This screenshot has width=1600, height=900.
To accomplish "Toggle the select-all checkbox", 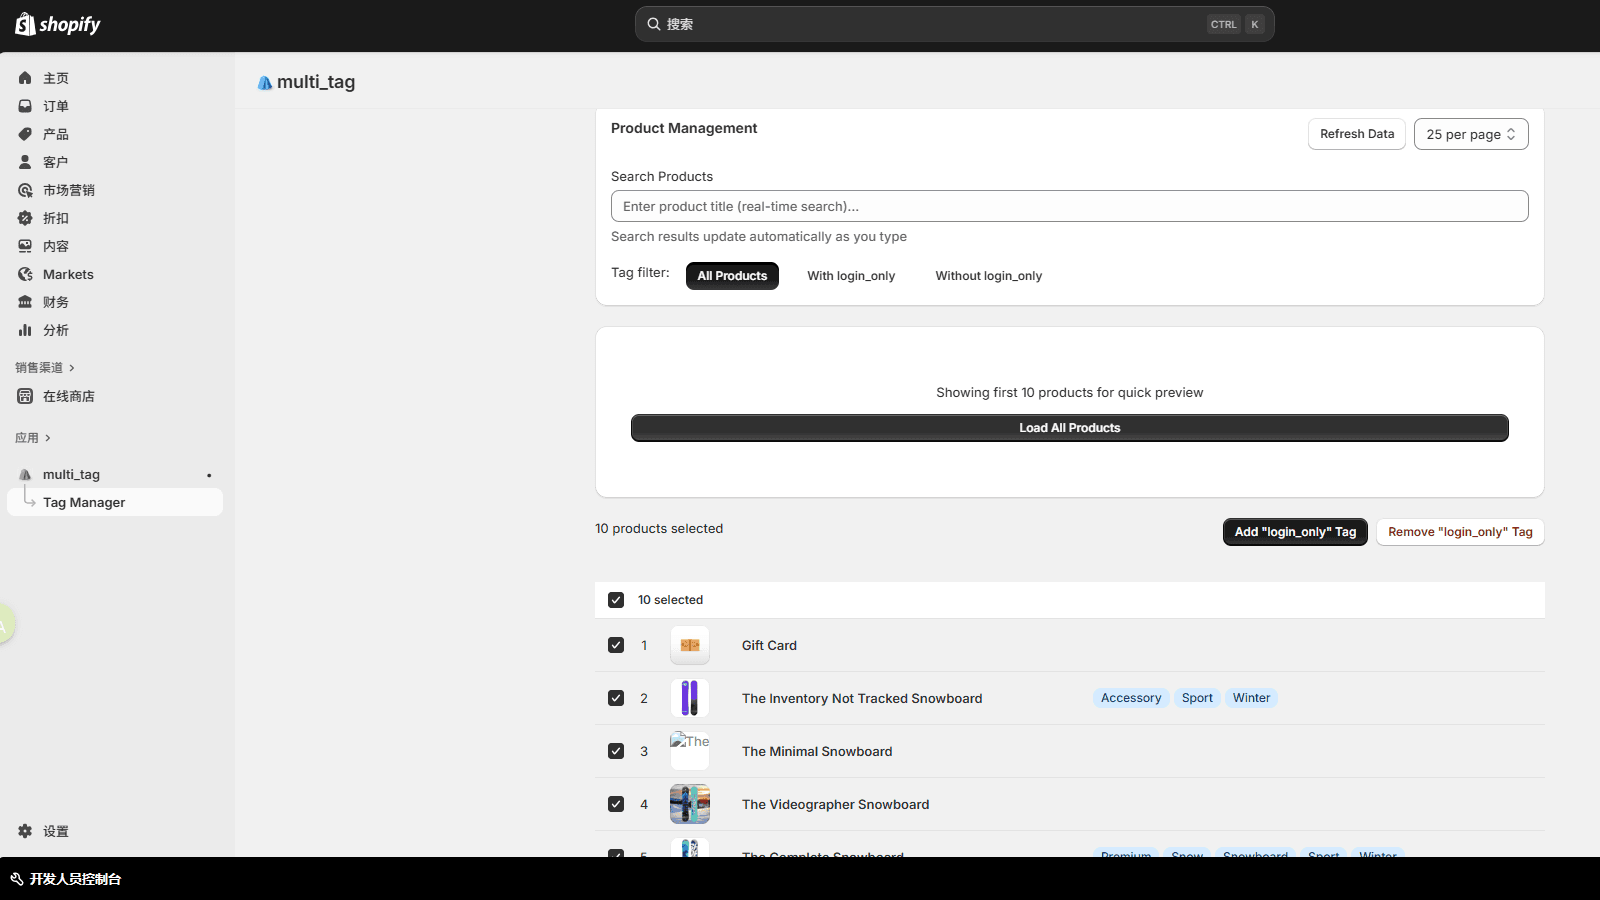I will pyautogui.click(x=616, y=600).
